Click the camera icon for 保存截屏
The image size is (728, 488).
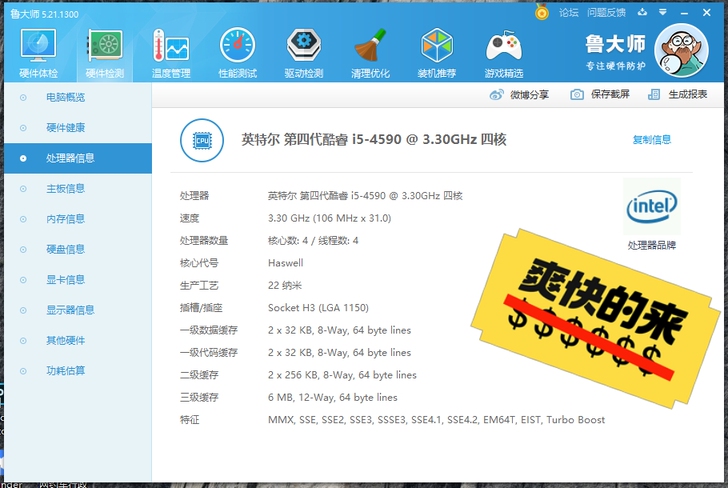pos(577,95)
